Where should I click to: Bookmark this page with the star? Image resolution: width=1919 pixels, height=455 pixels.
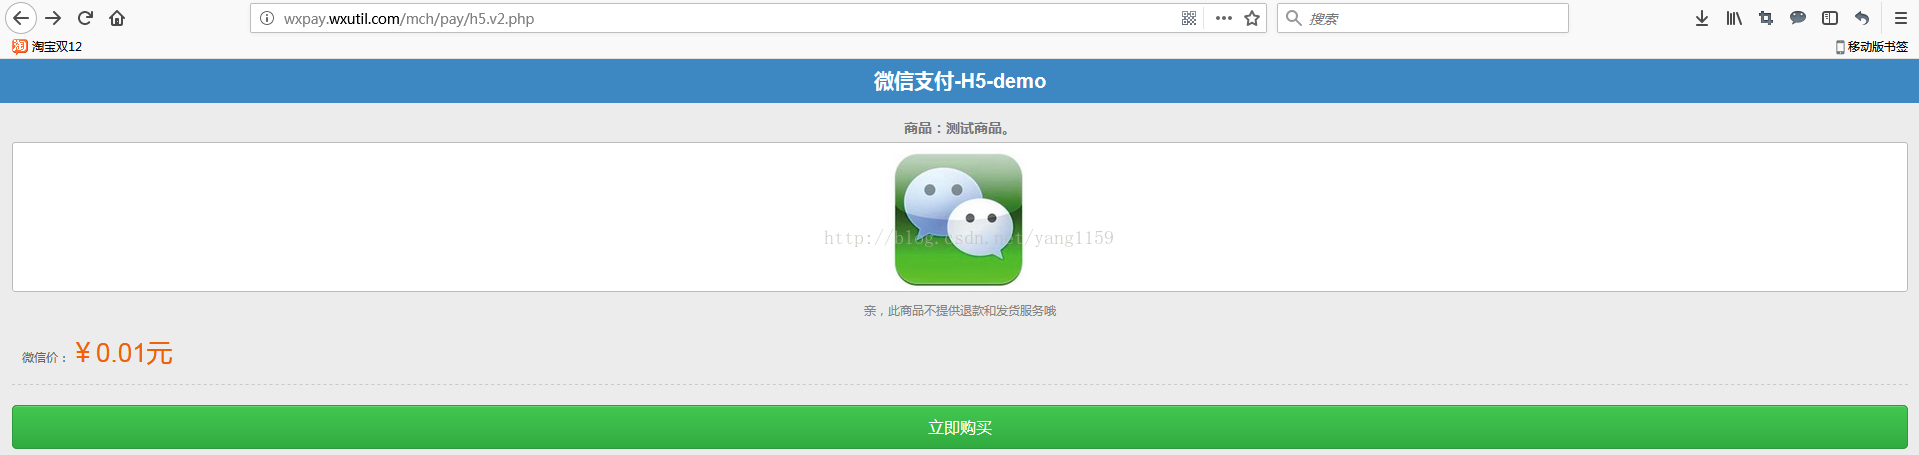(1252, 18)
